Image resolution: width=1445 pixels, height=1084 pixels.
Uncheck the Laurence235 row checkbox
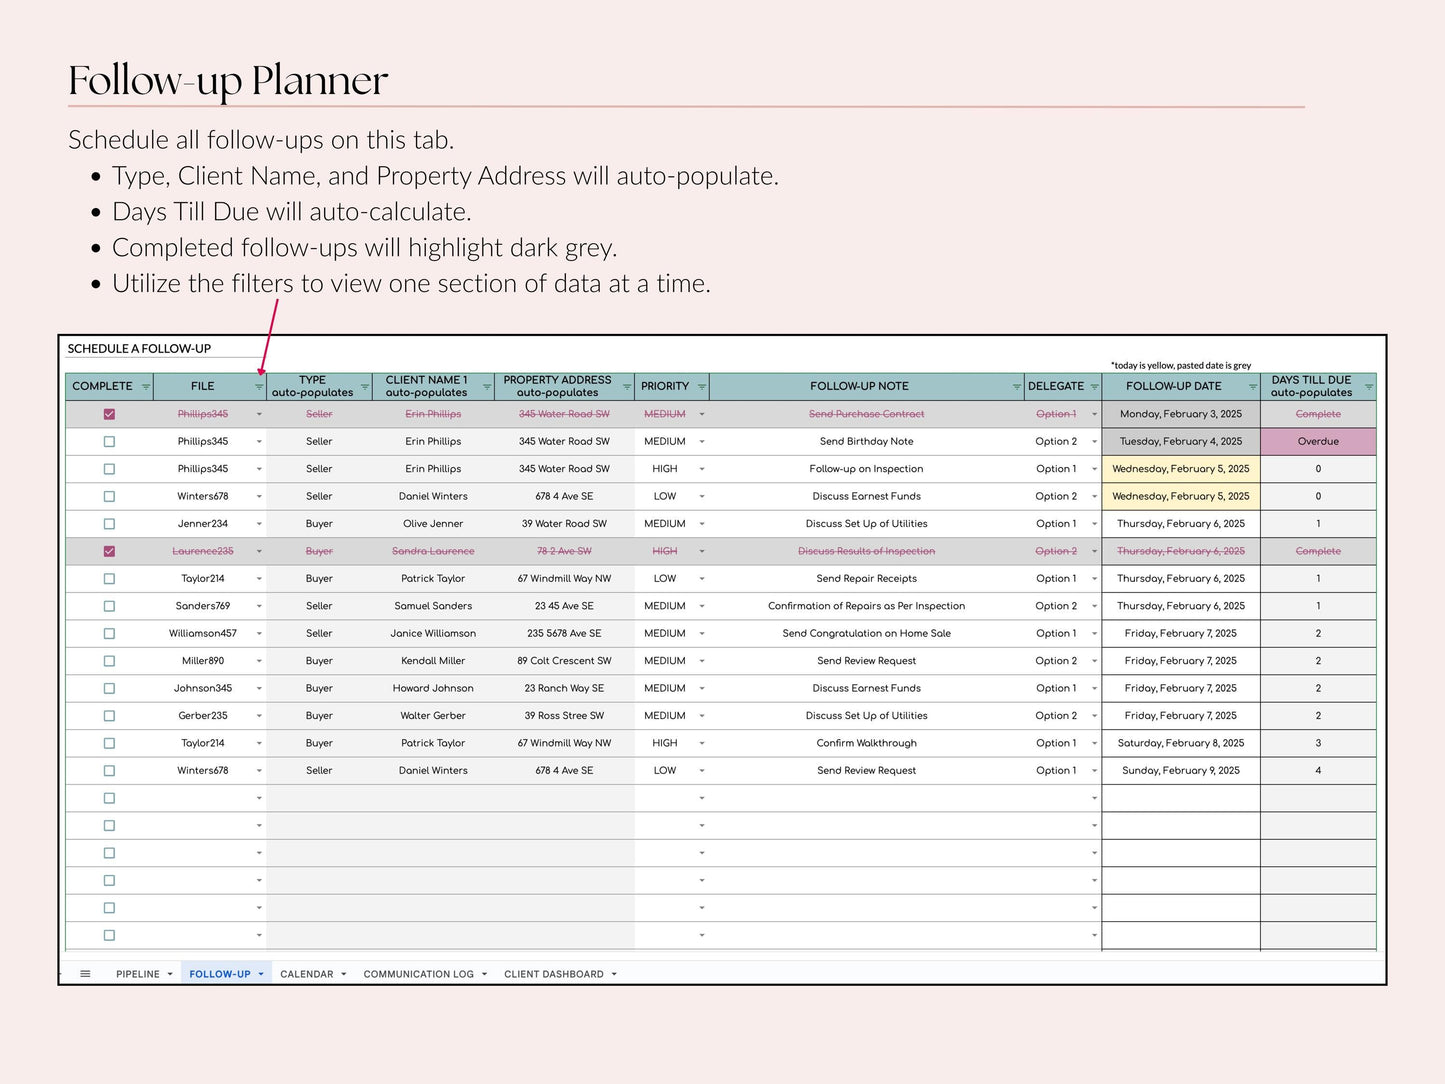click(x=109, y=551)
